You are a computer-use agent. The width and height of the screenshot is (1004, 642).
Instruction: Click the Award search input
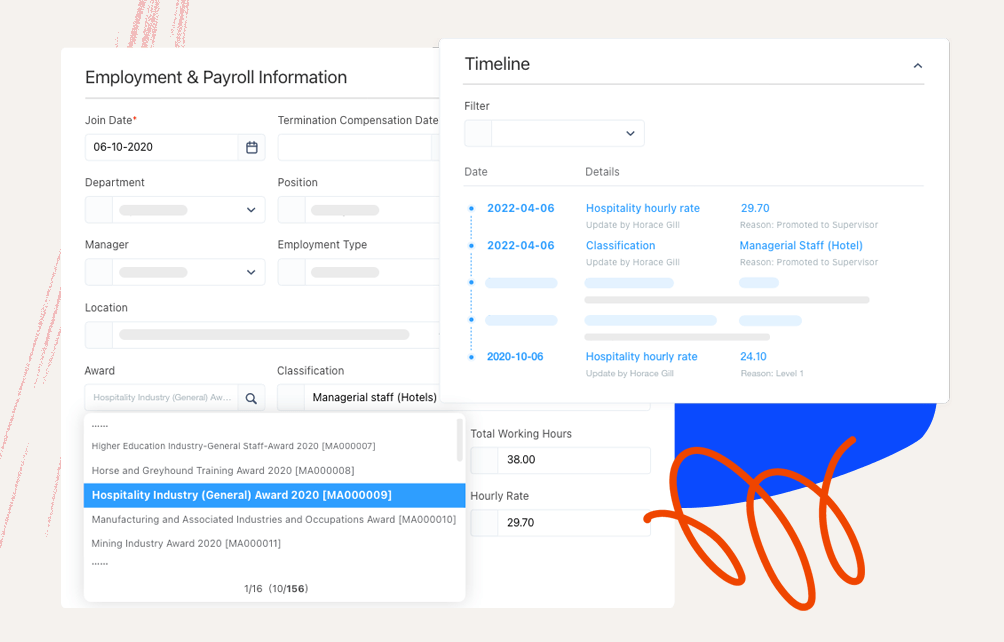(x=161, y=397)
